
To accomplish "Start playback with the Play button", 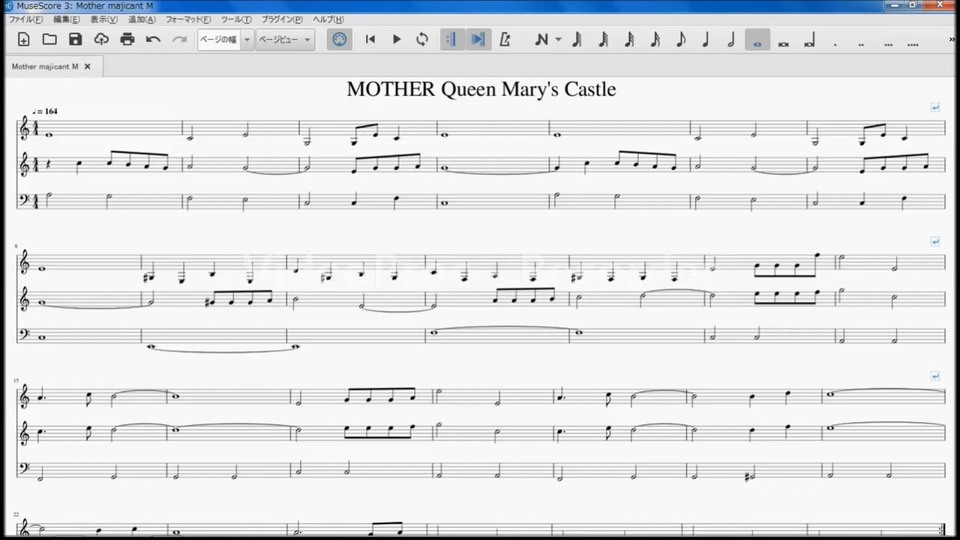I will coord(396,40).
